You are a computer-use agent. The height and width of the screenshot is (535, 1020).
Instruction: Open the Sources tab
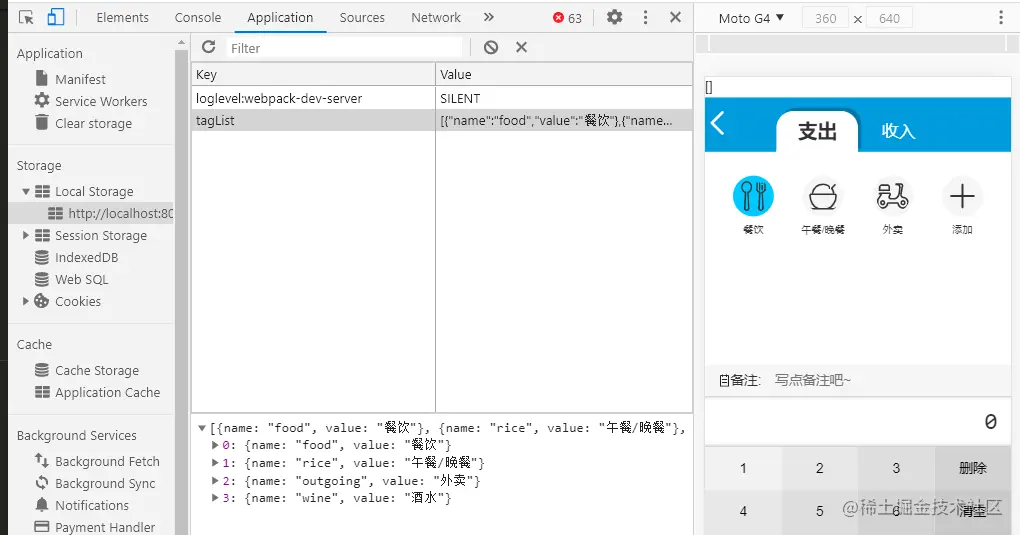coord(362,18)
